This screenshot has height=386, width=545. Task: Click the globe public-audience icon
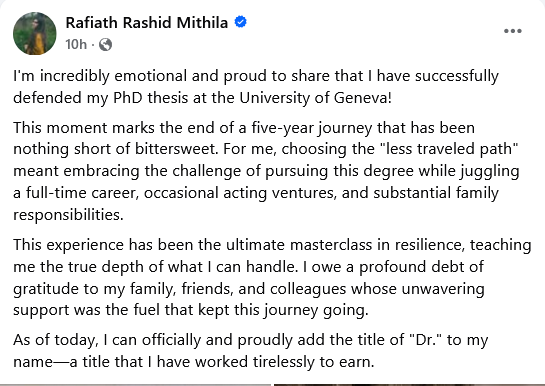(105, 44)
